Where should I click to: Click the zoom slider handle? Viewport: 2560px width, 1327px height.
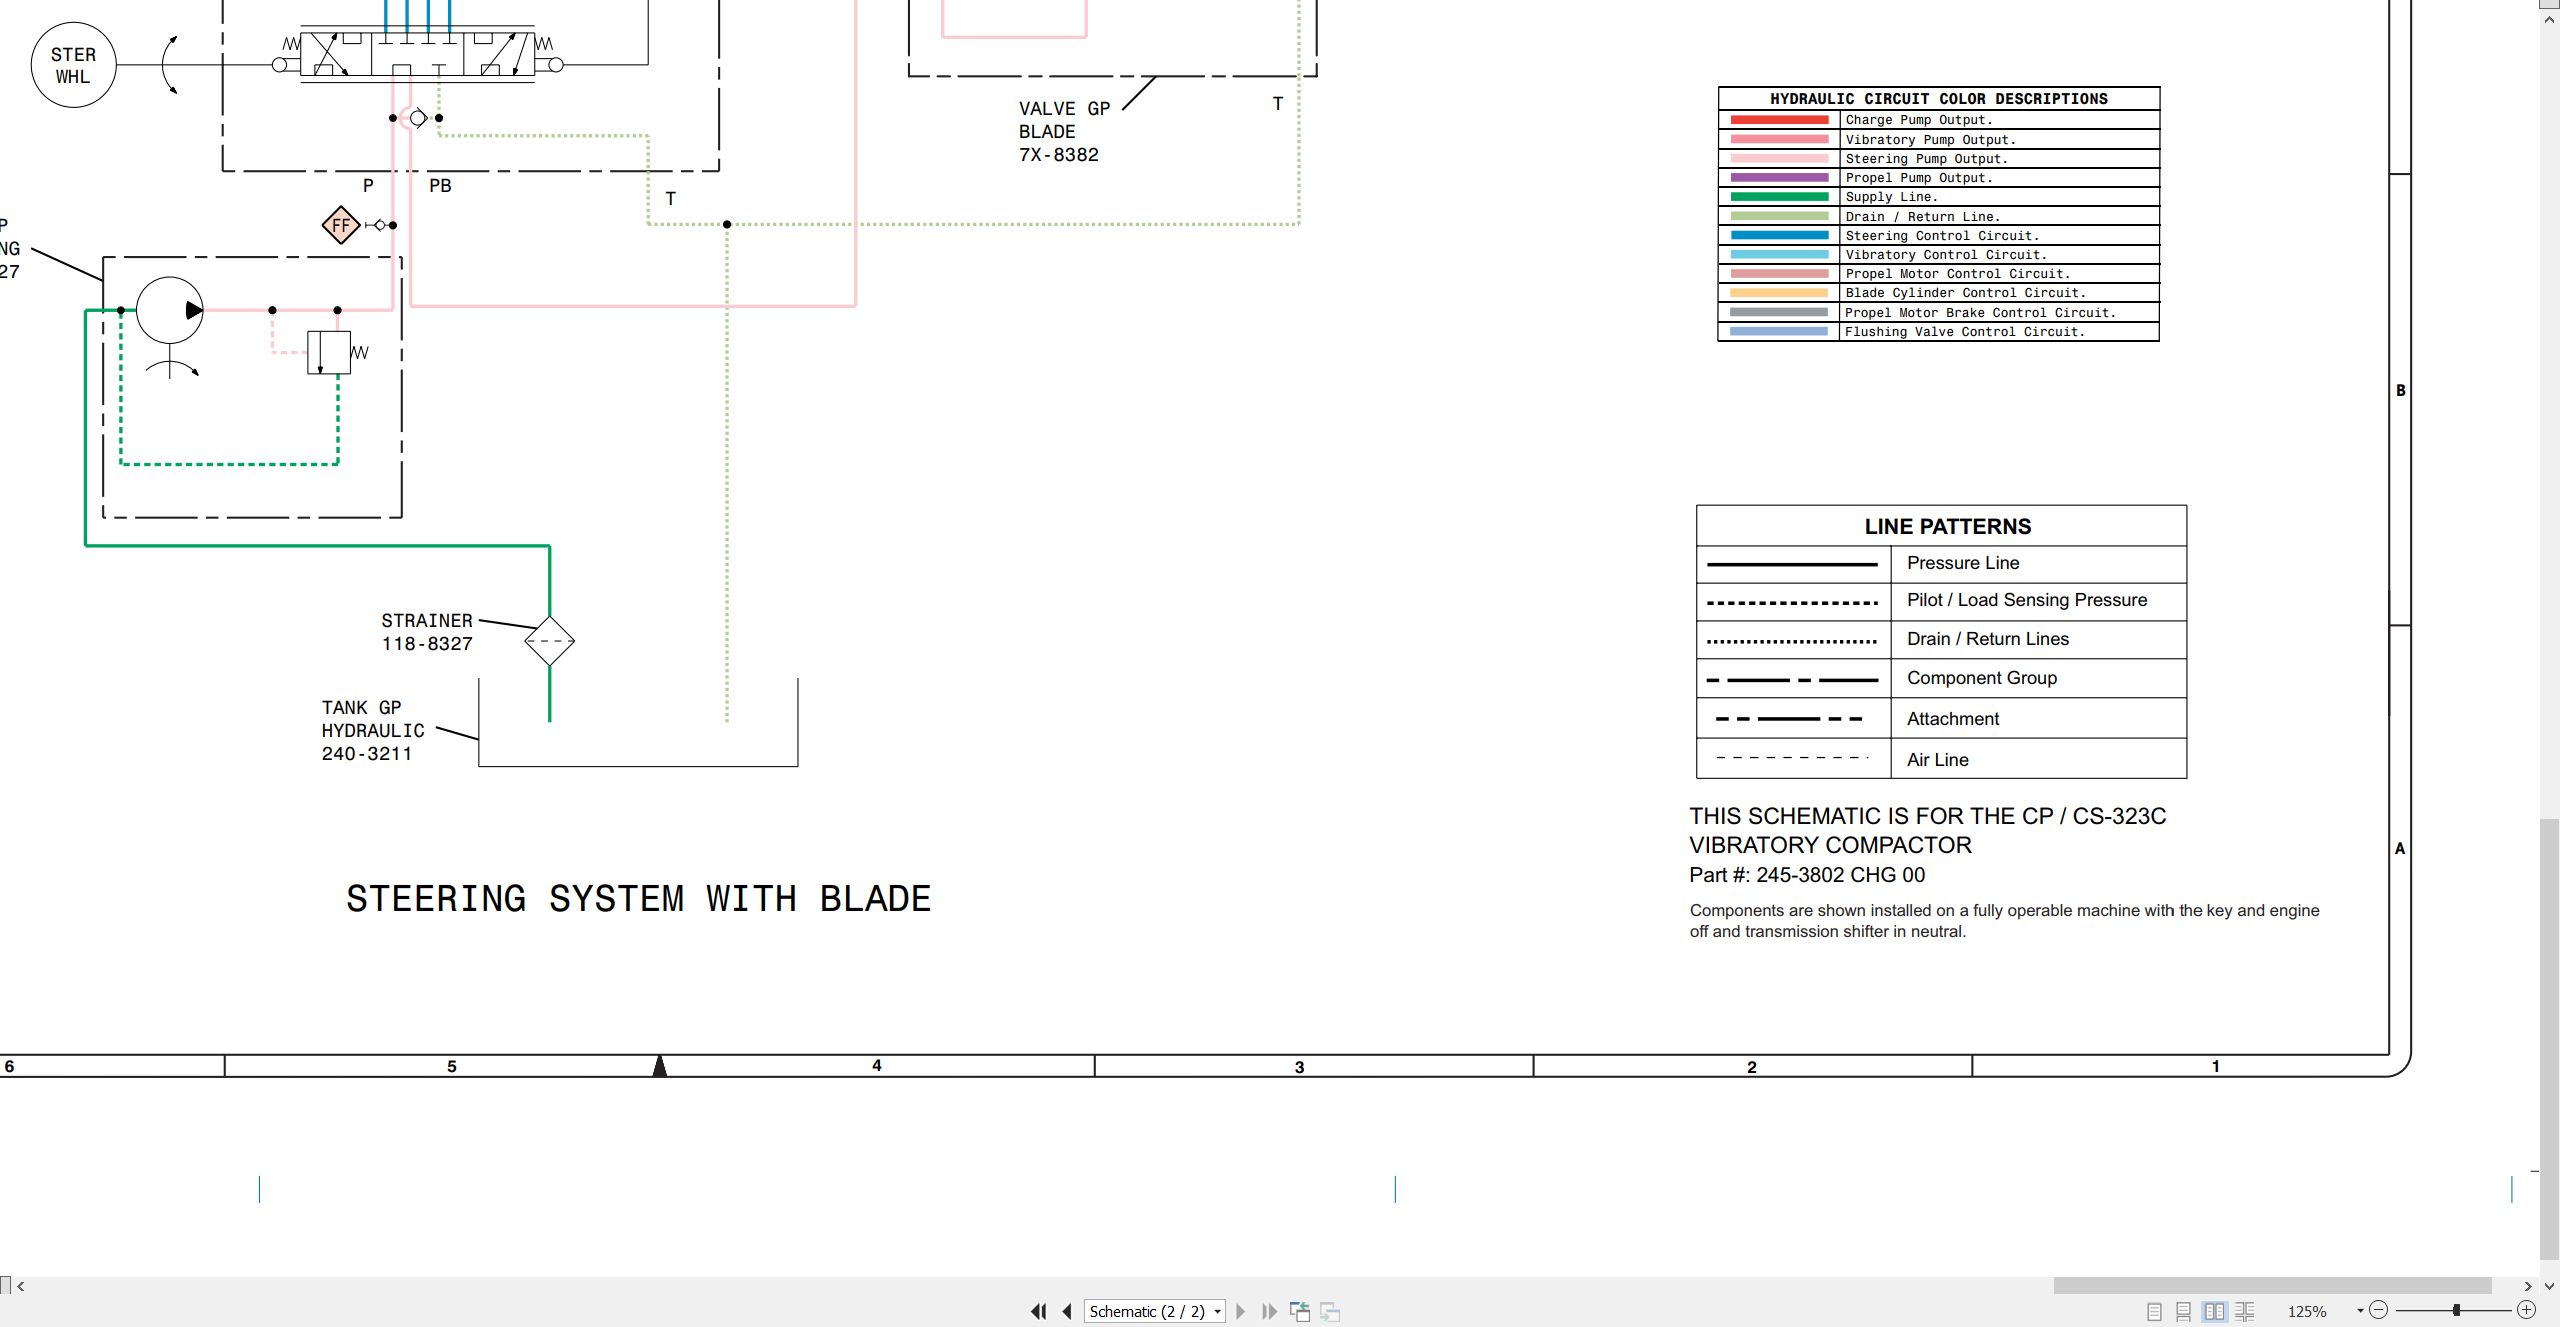[2456, 1310]
